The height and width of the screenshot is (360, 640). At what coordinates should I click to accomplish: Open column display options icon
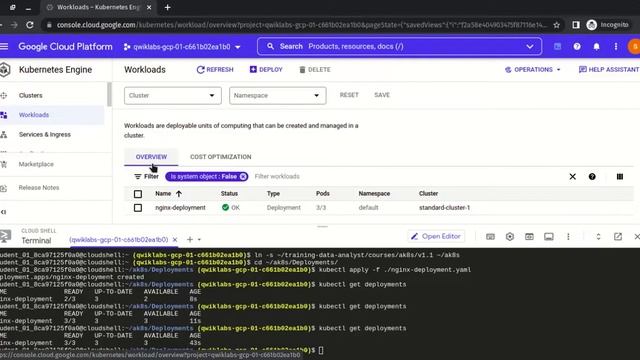click(620, 176)
